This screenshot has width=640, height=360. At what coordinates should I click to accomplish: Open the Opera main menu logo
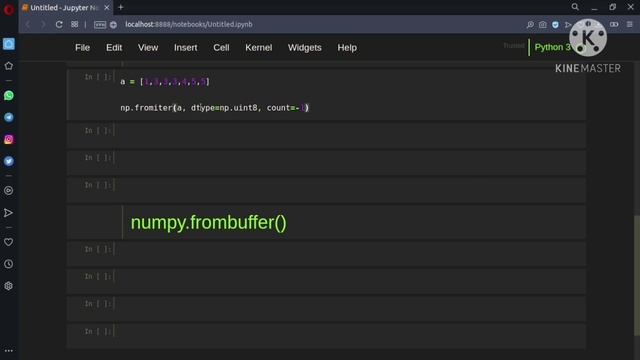(9, 9)
